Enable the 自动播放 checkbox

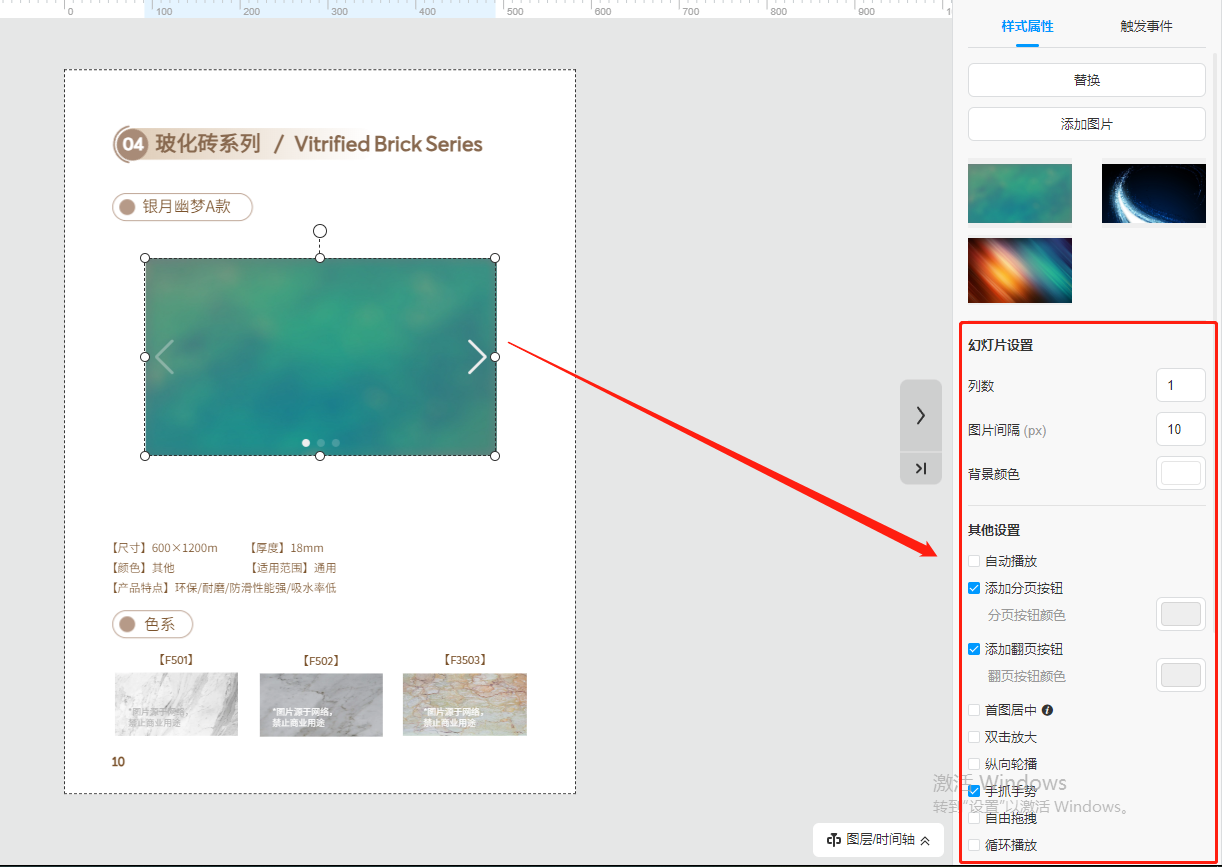pos(974,561)
